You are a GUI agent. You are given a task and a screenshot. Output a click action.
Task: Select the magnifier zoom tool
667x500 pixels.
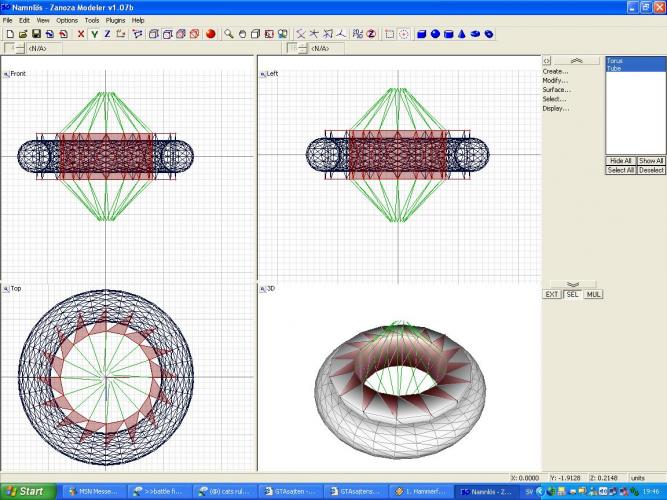pos(229,33)
